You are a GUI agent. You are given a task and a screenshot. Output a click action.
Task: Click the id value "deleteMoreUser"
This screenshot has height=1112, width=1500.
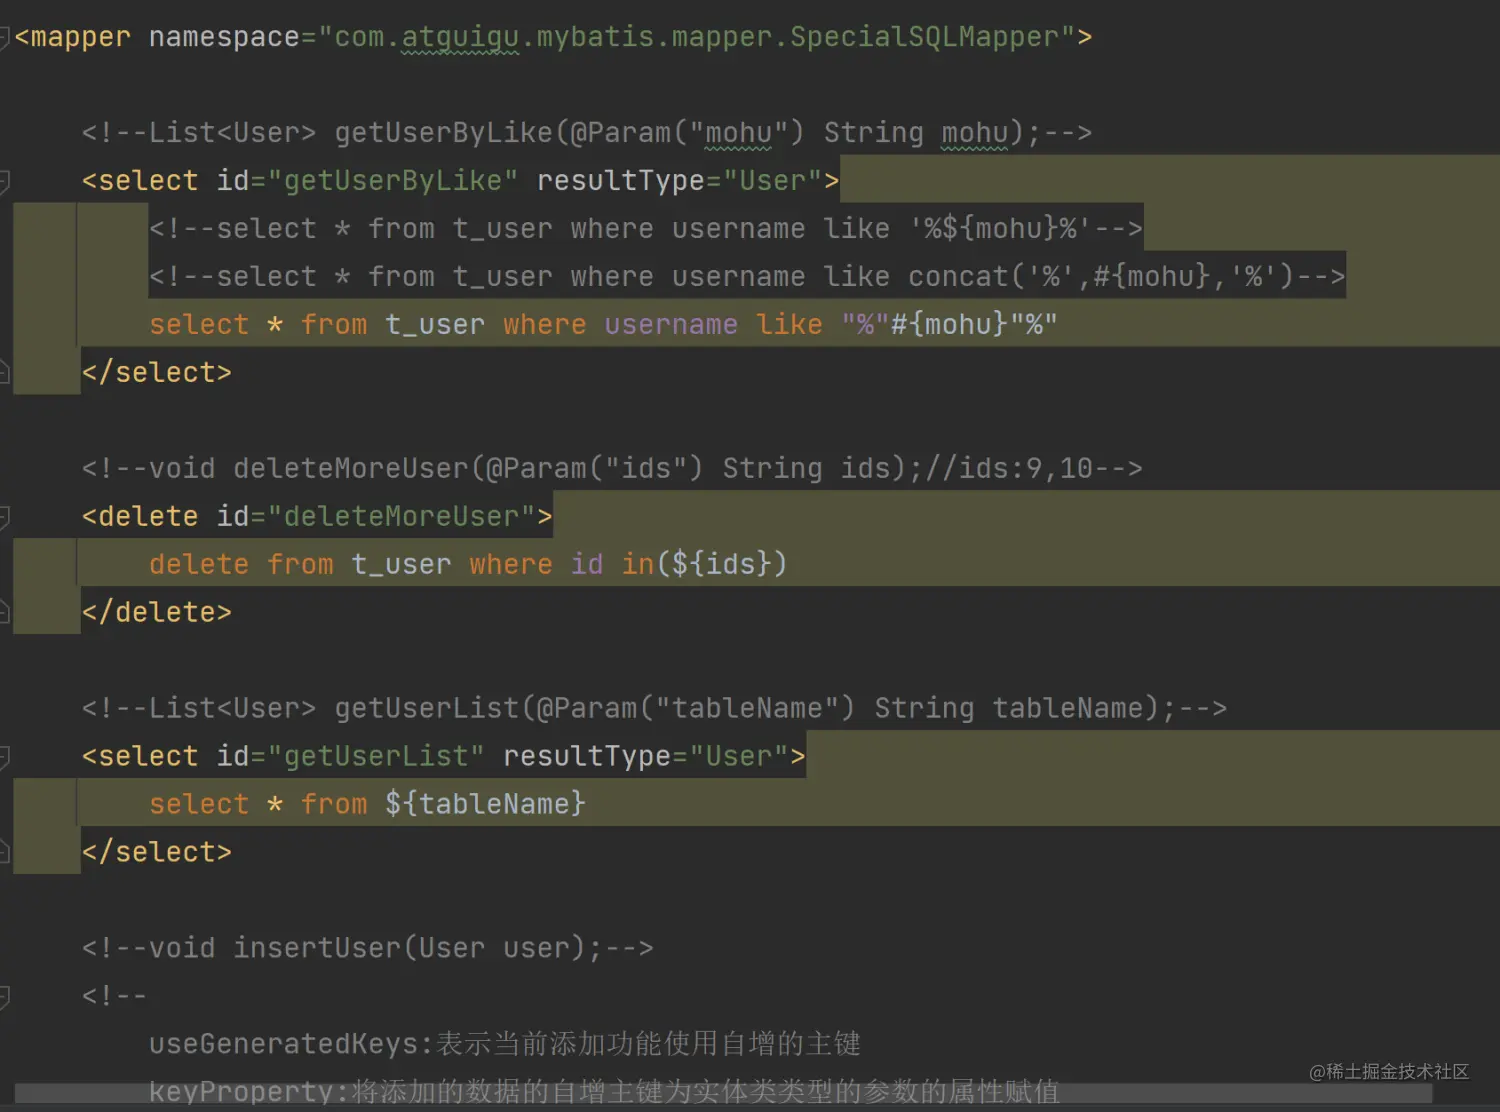[x=402, y=517]
